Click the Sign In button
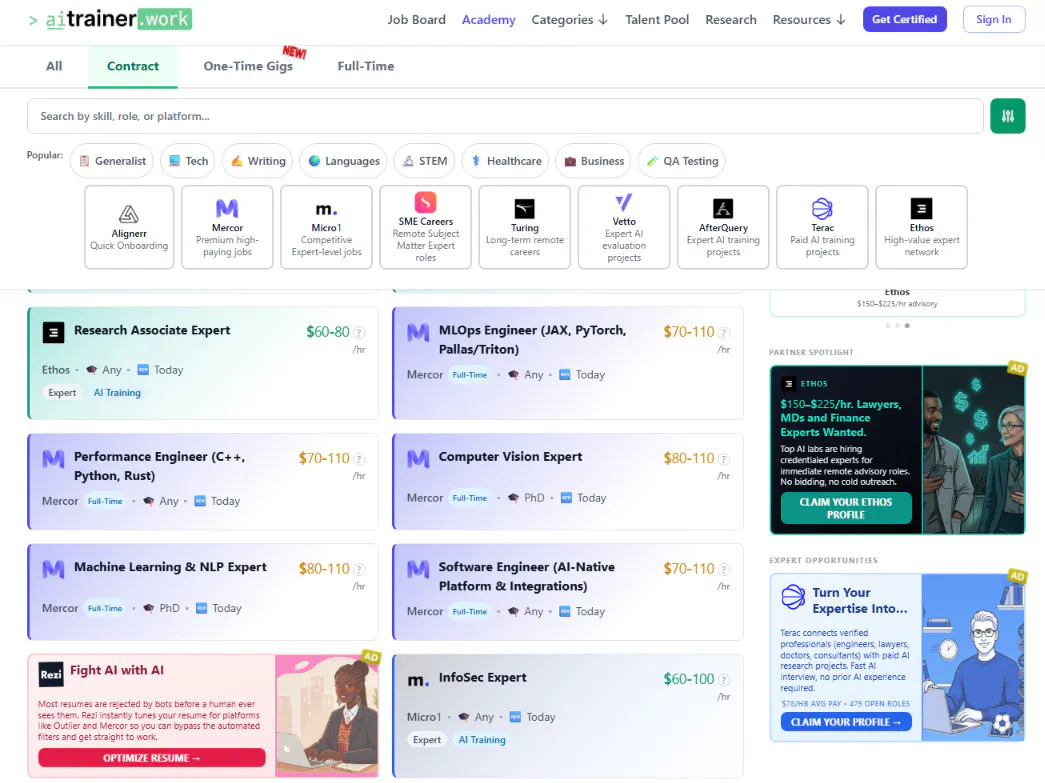The width and height of the screenshot is (1045, 783). pyautogui.click(x=994, y=19)
